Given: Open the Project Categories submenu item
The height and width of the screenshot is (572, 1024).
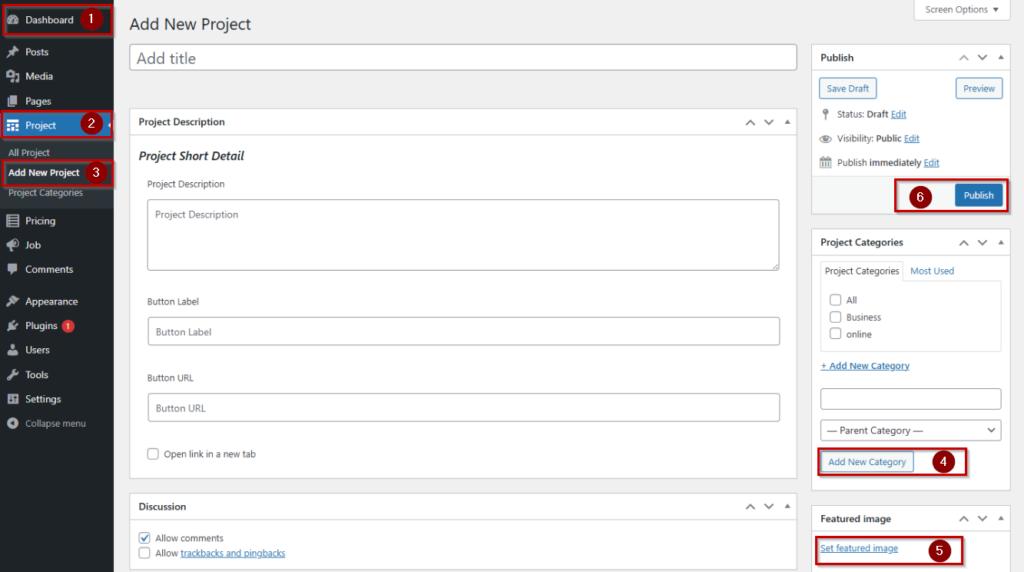Looking at the screenshot, I should click(x=46, y=193).
